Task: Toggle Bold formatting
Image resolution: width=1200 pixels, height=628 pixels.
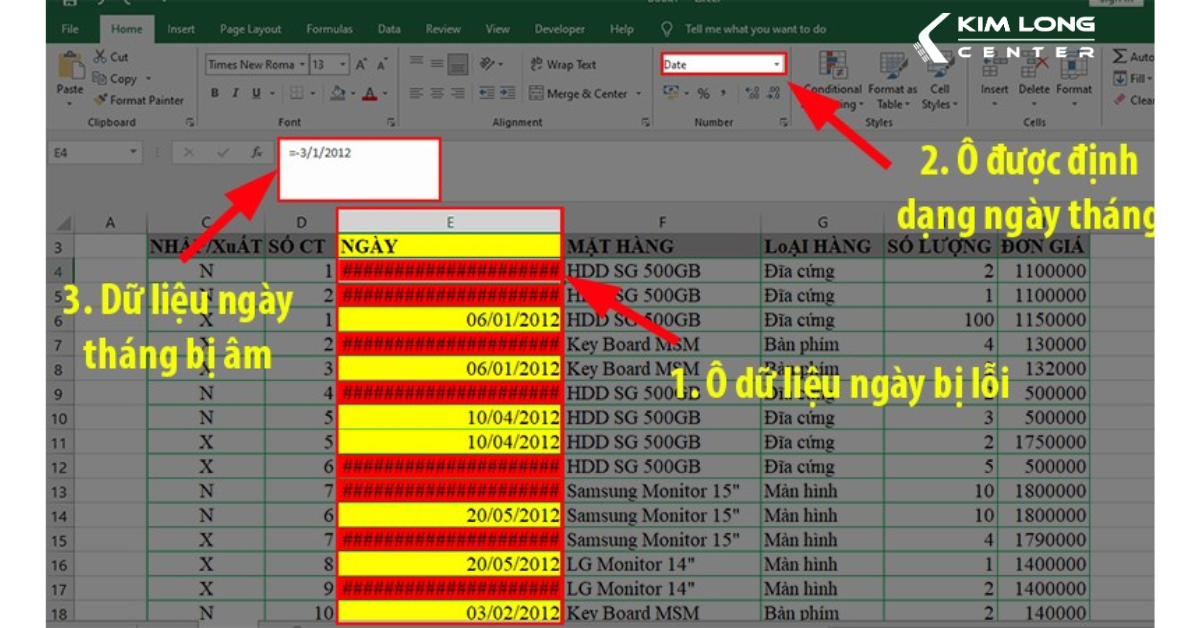Action: click(214, 93)
